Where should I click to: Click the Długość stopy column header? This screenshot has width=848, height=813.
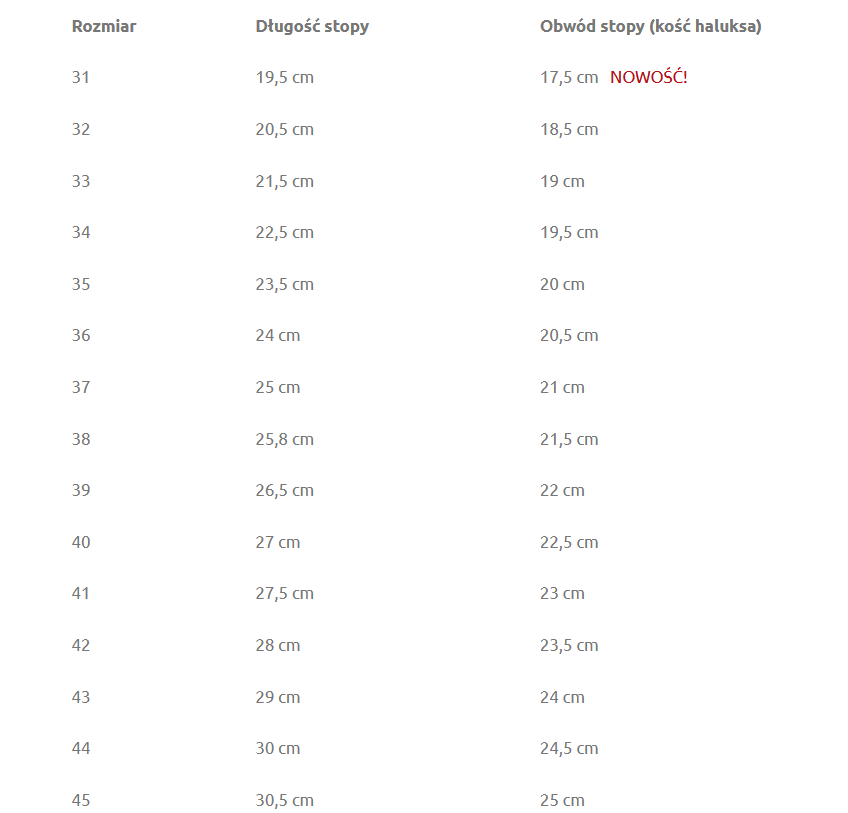coord(312,27)
